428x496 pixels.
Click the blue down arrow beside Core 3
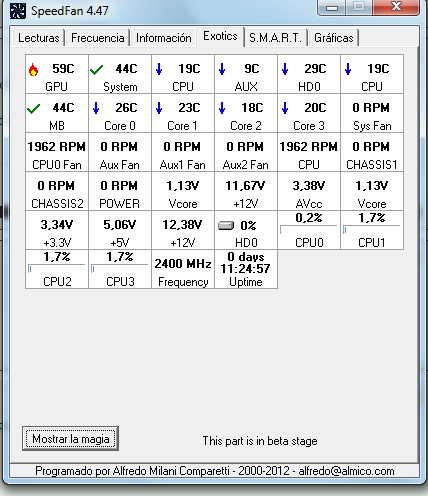point(285,108)
